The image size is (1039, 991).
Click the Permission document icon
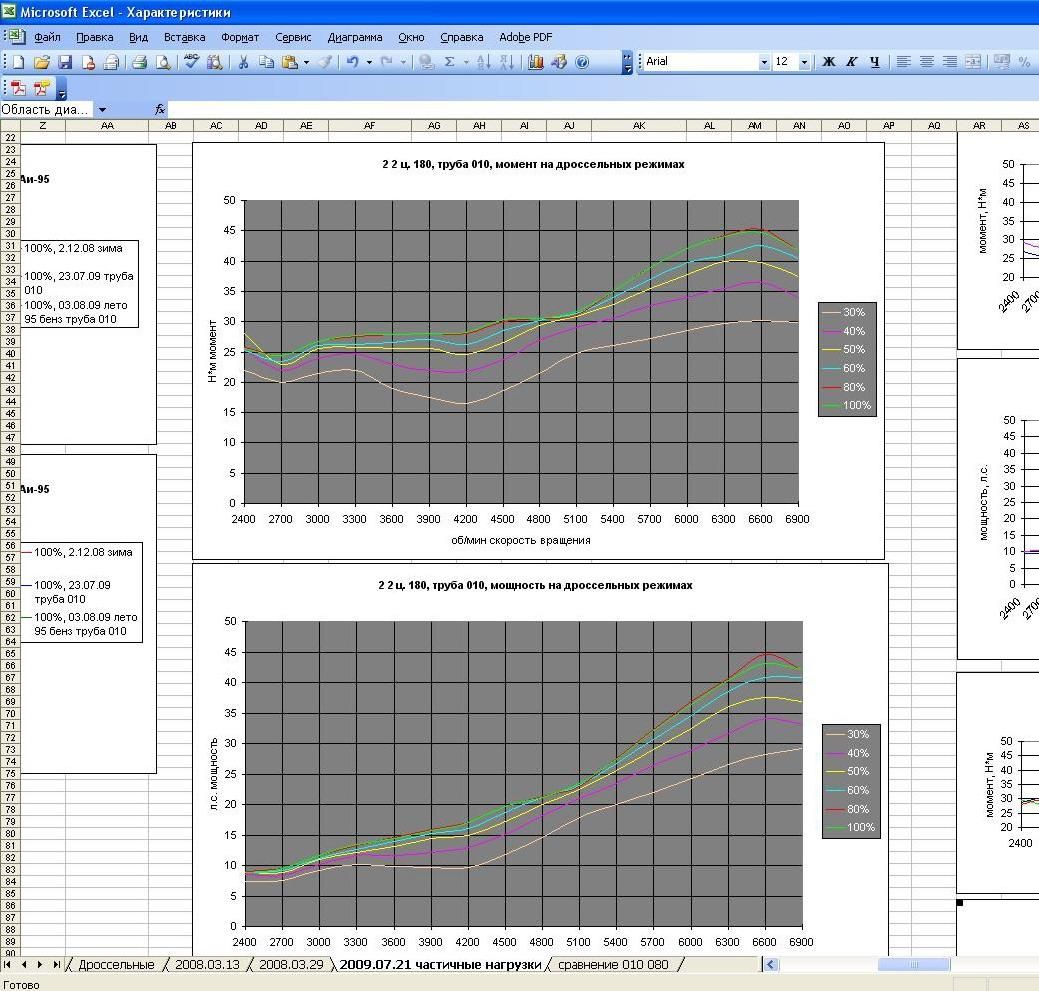(x=88, y=62)
